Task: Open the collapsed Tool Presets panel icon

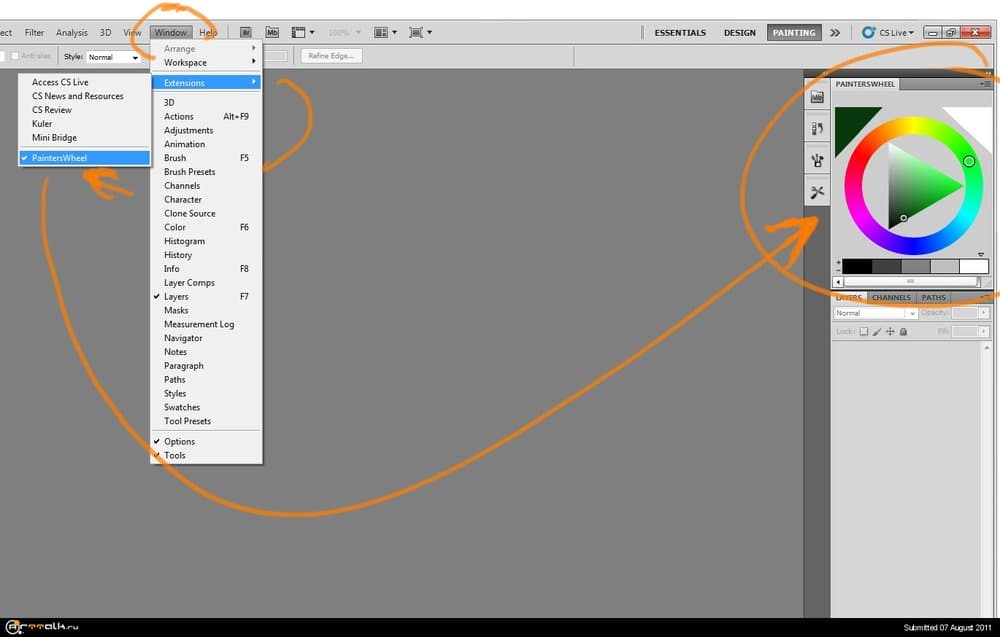Action: tap(817, 192)
